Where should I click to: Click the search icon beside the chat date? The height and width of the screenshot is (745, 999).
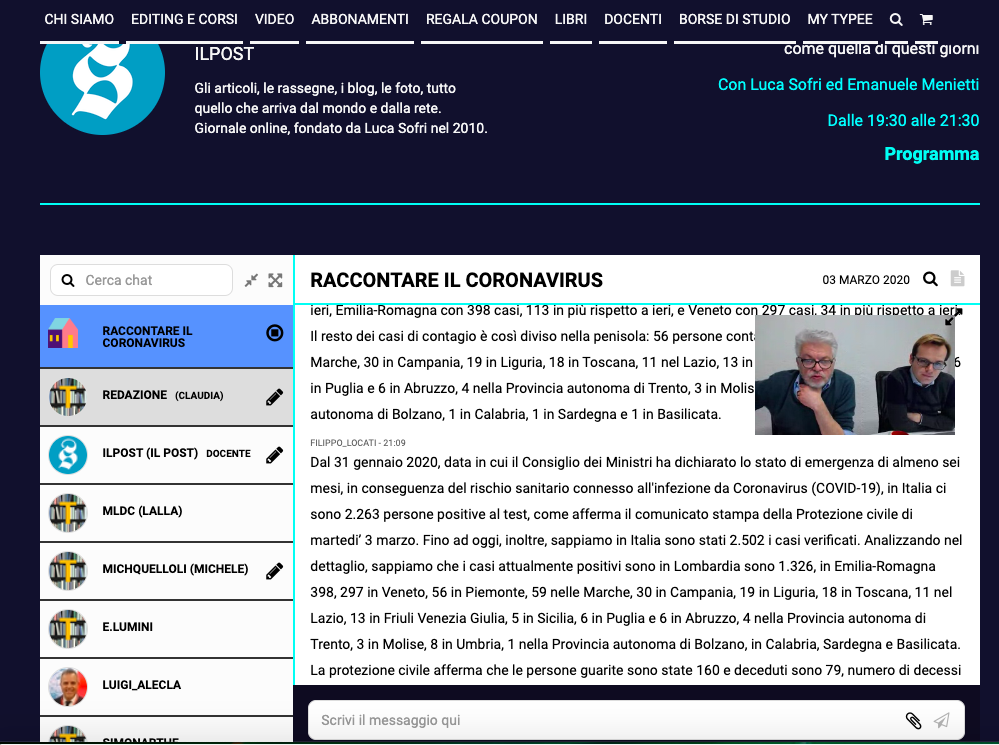(x=930, y=280)
